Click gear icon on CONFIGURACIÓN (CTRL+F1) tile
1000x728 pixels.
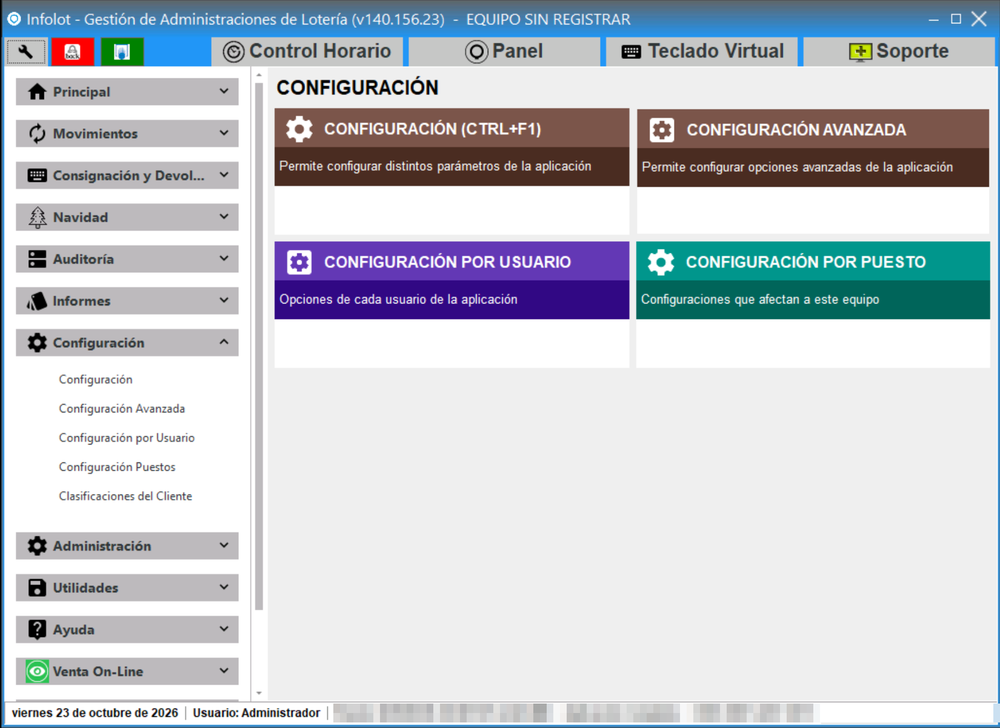299,129
